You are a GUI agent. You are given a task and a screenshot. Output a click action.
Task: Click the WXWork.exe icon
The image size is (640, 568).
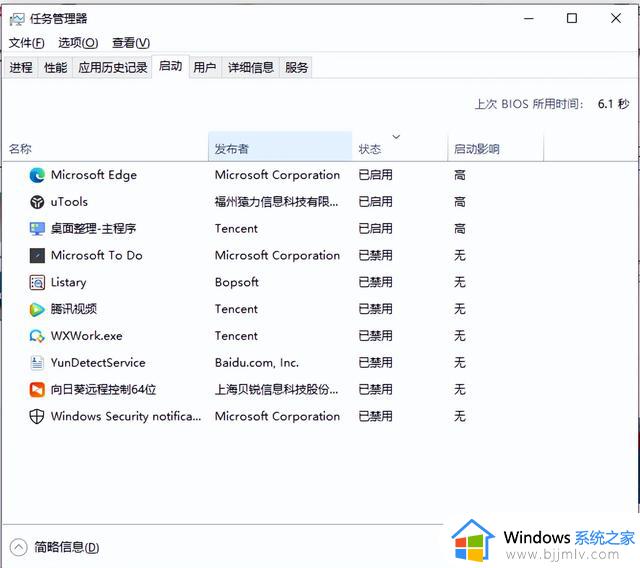tap(37, 336)
